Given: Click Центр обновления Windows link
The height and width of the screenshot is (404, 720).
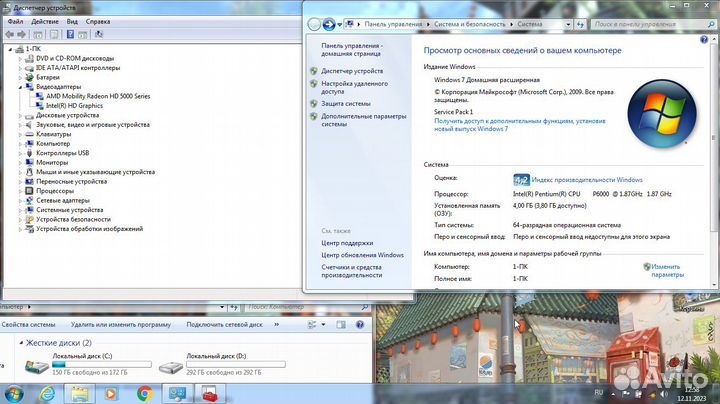Looking at the screenshot, I should (362, 255).
